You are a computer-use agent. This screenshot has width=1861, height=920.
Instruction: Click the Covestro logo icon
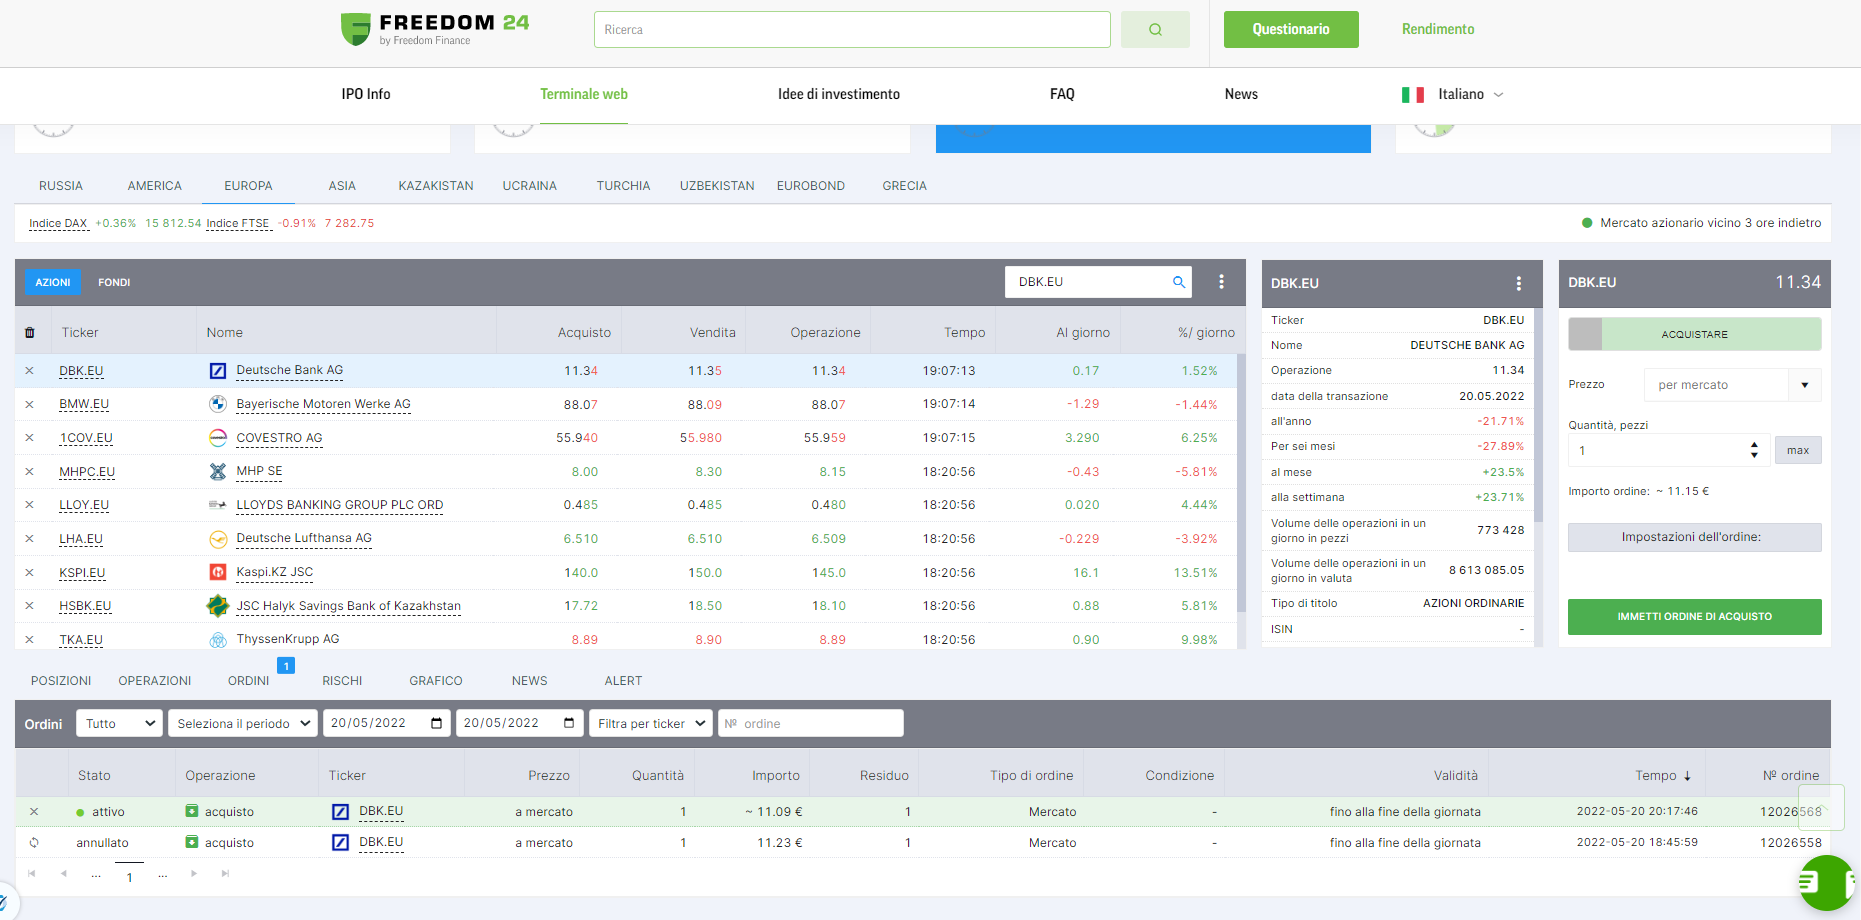[x=218, y=438]
